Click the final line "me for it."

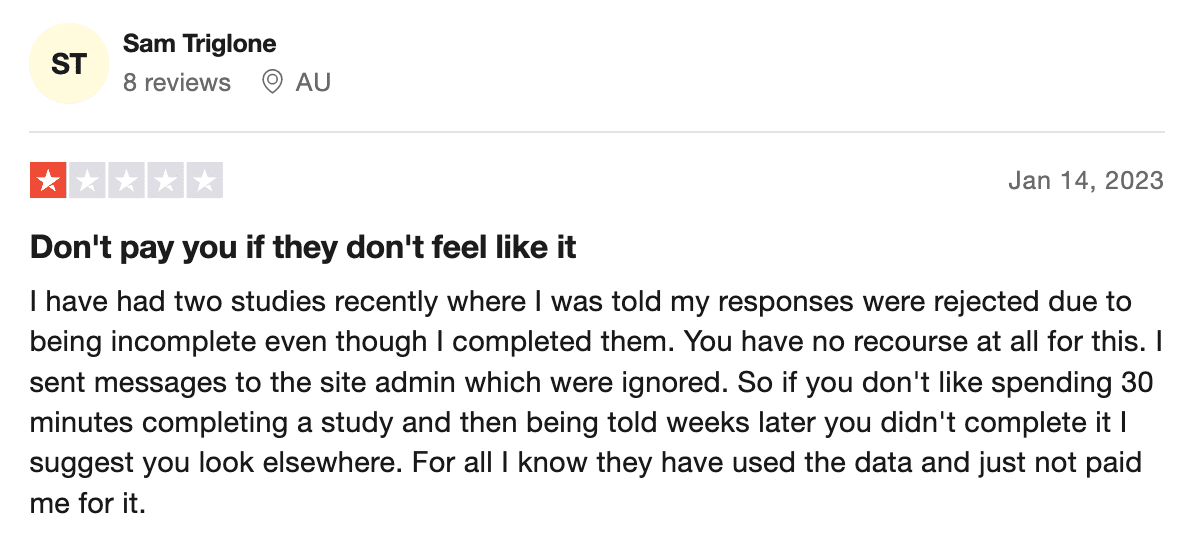[88, 503]
